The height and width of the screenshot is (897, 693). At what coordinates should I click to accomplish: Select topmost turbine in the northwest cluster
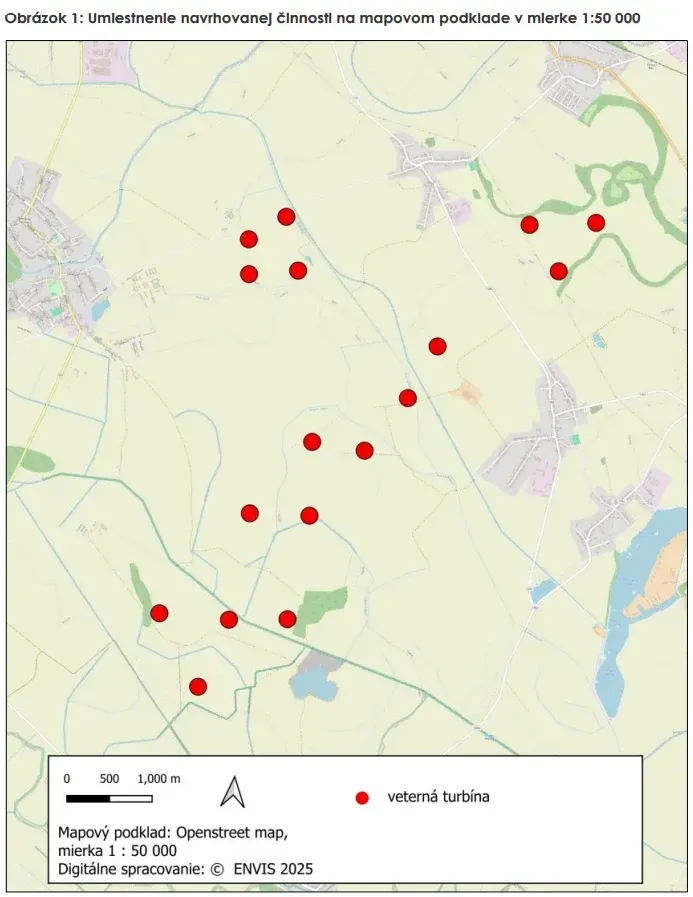click(x=286, y=217)
